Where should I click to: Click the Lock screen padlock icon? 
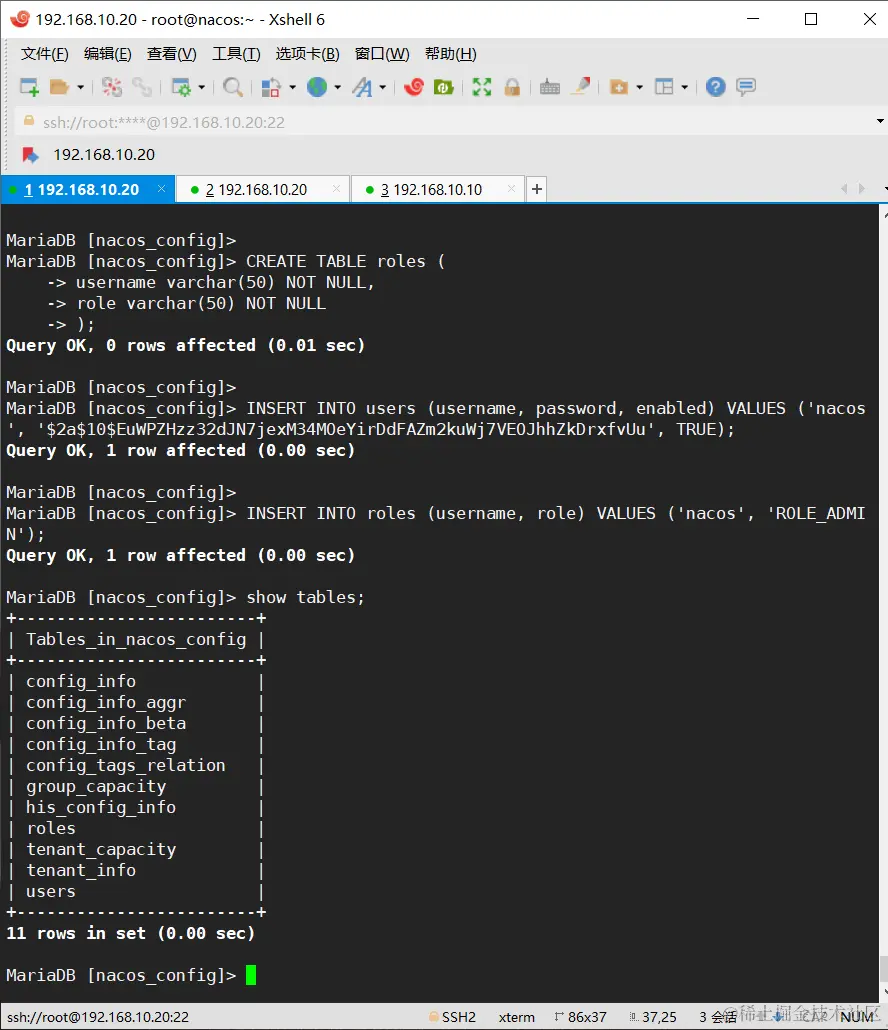[512, 87]
